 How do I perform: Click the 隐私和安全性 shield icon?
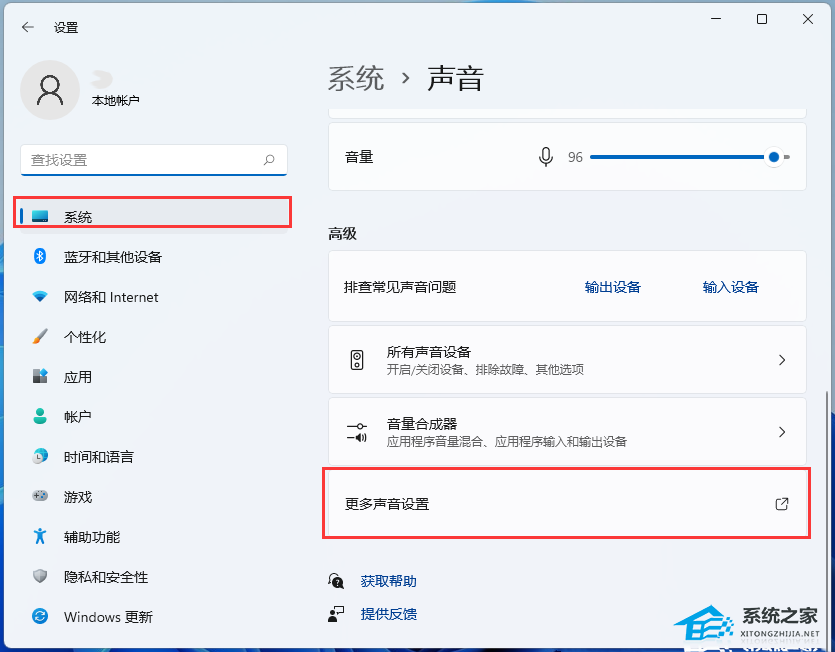(40, 576)
